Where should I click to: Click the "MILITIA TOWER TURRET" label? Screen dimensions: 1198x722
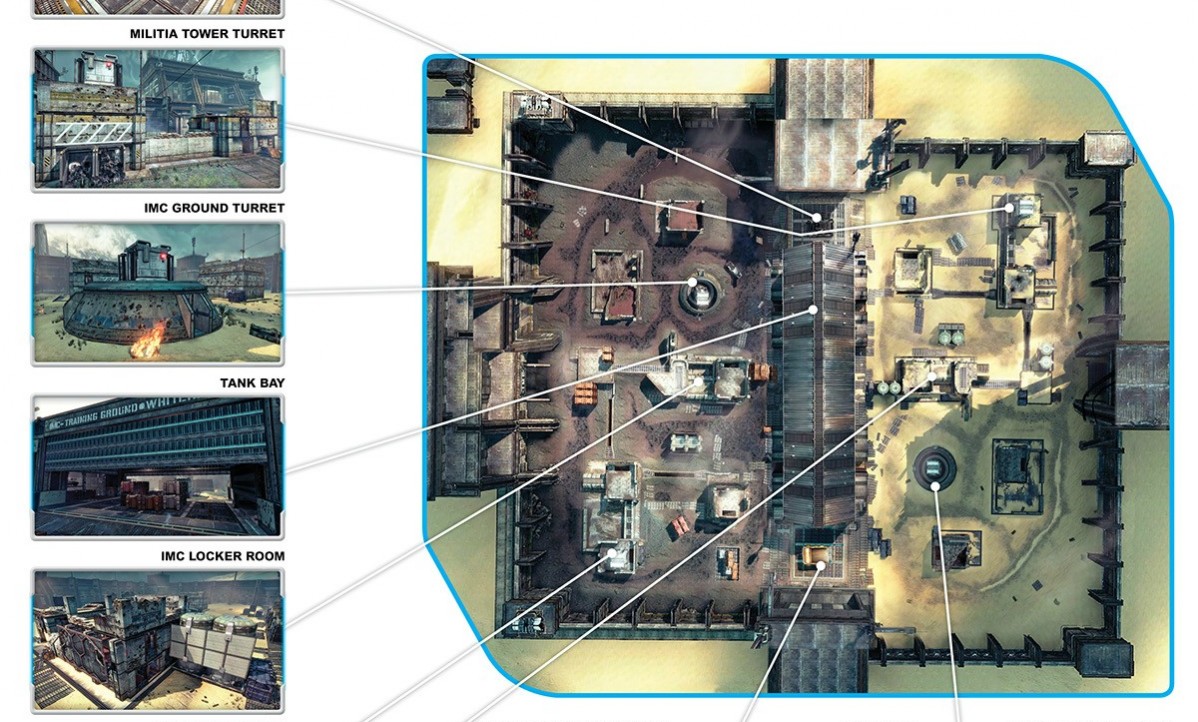point(207,34)
